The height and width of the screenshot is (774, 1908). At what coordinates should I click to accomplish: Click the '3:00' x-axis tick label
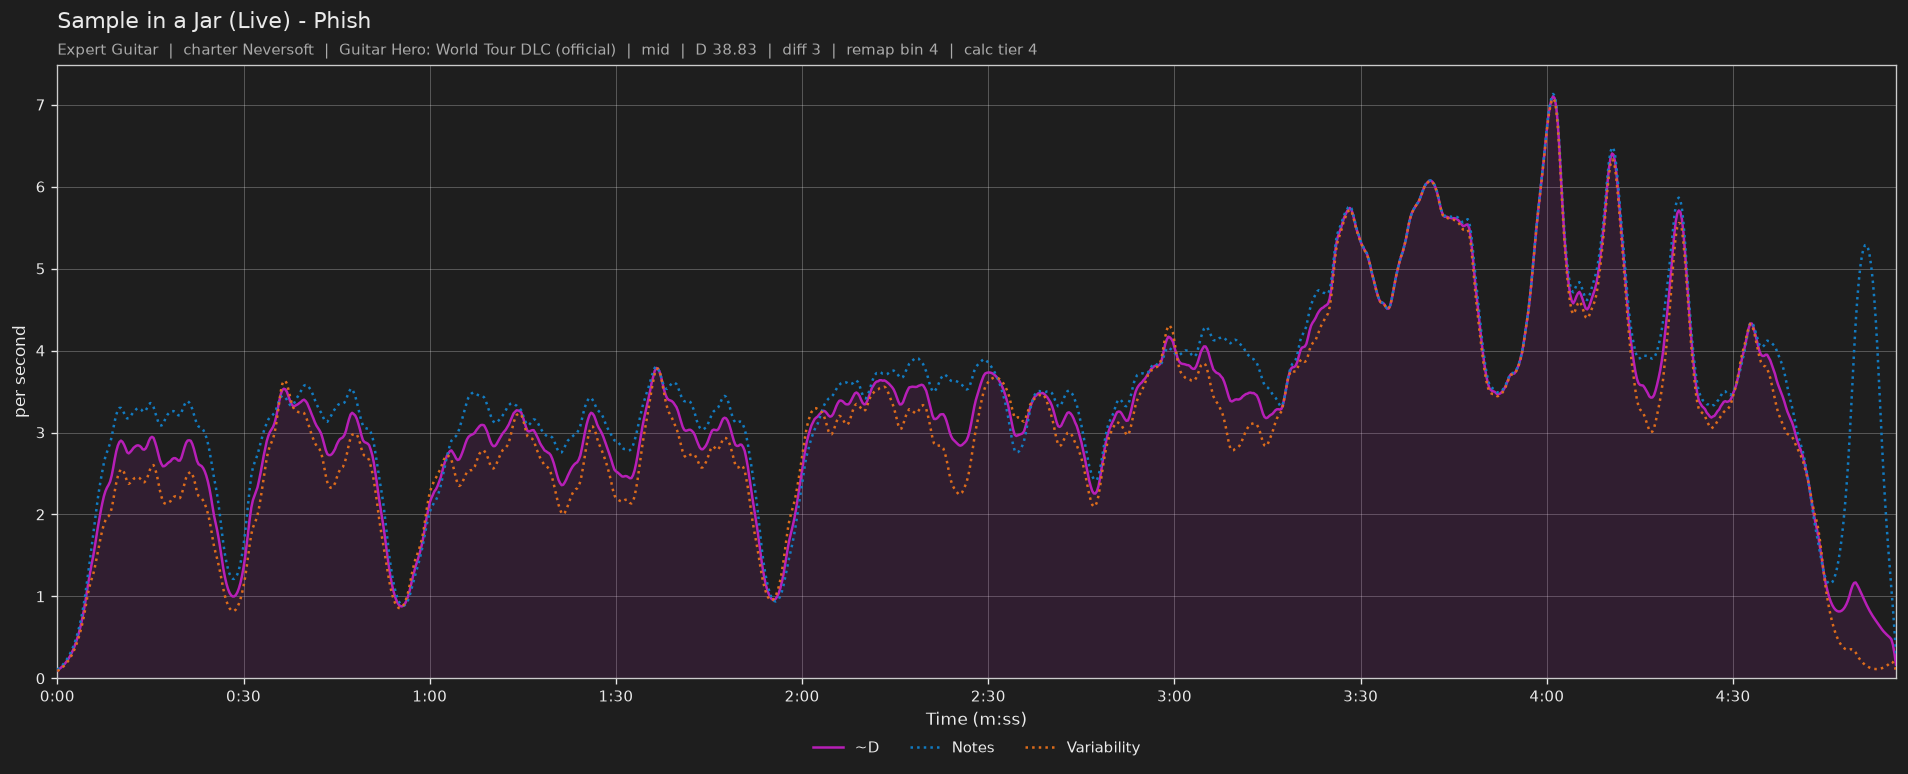(1174, 697)
